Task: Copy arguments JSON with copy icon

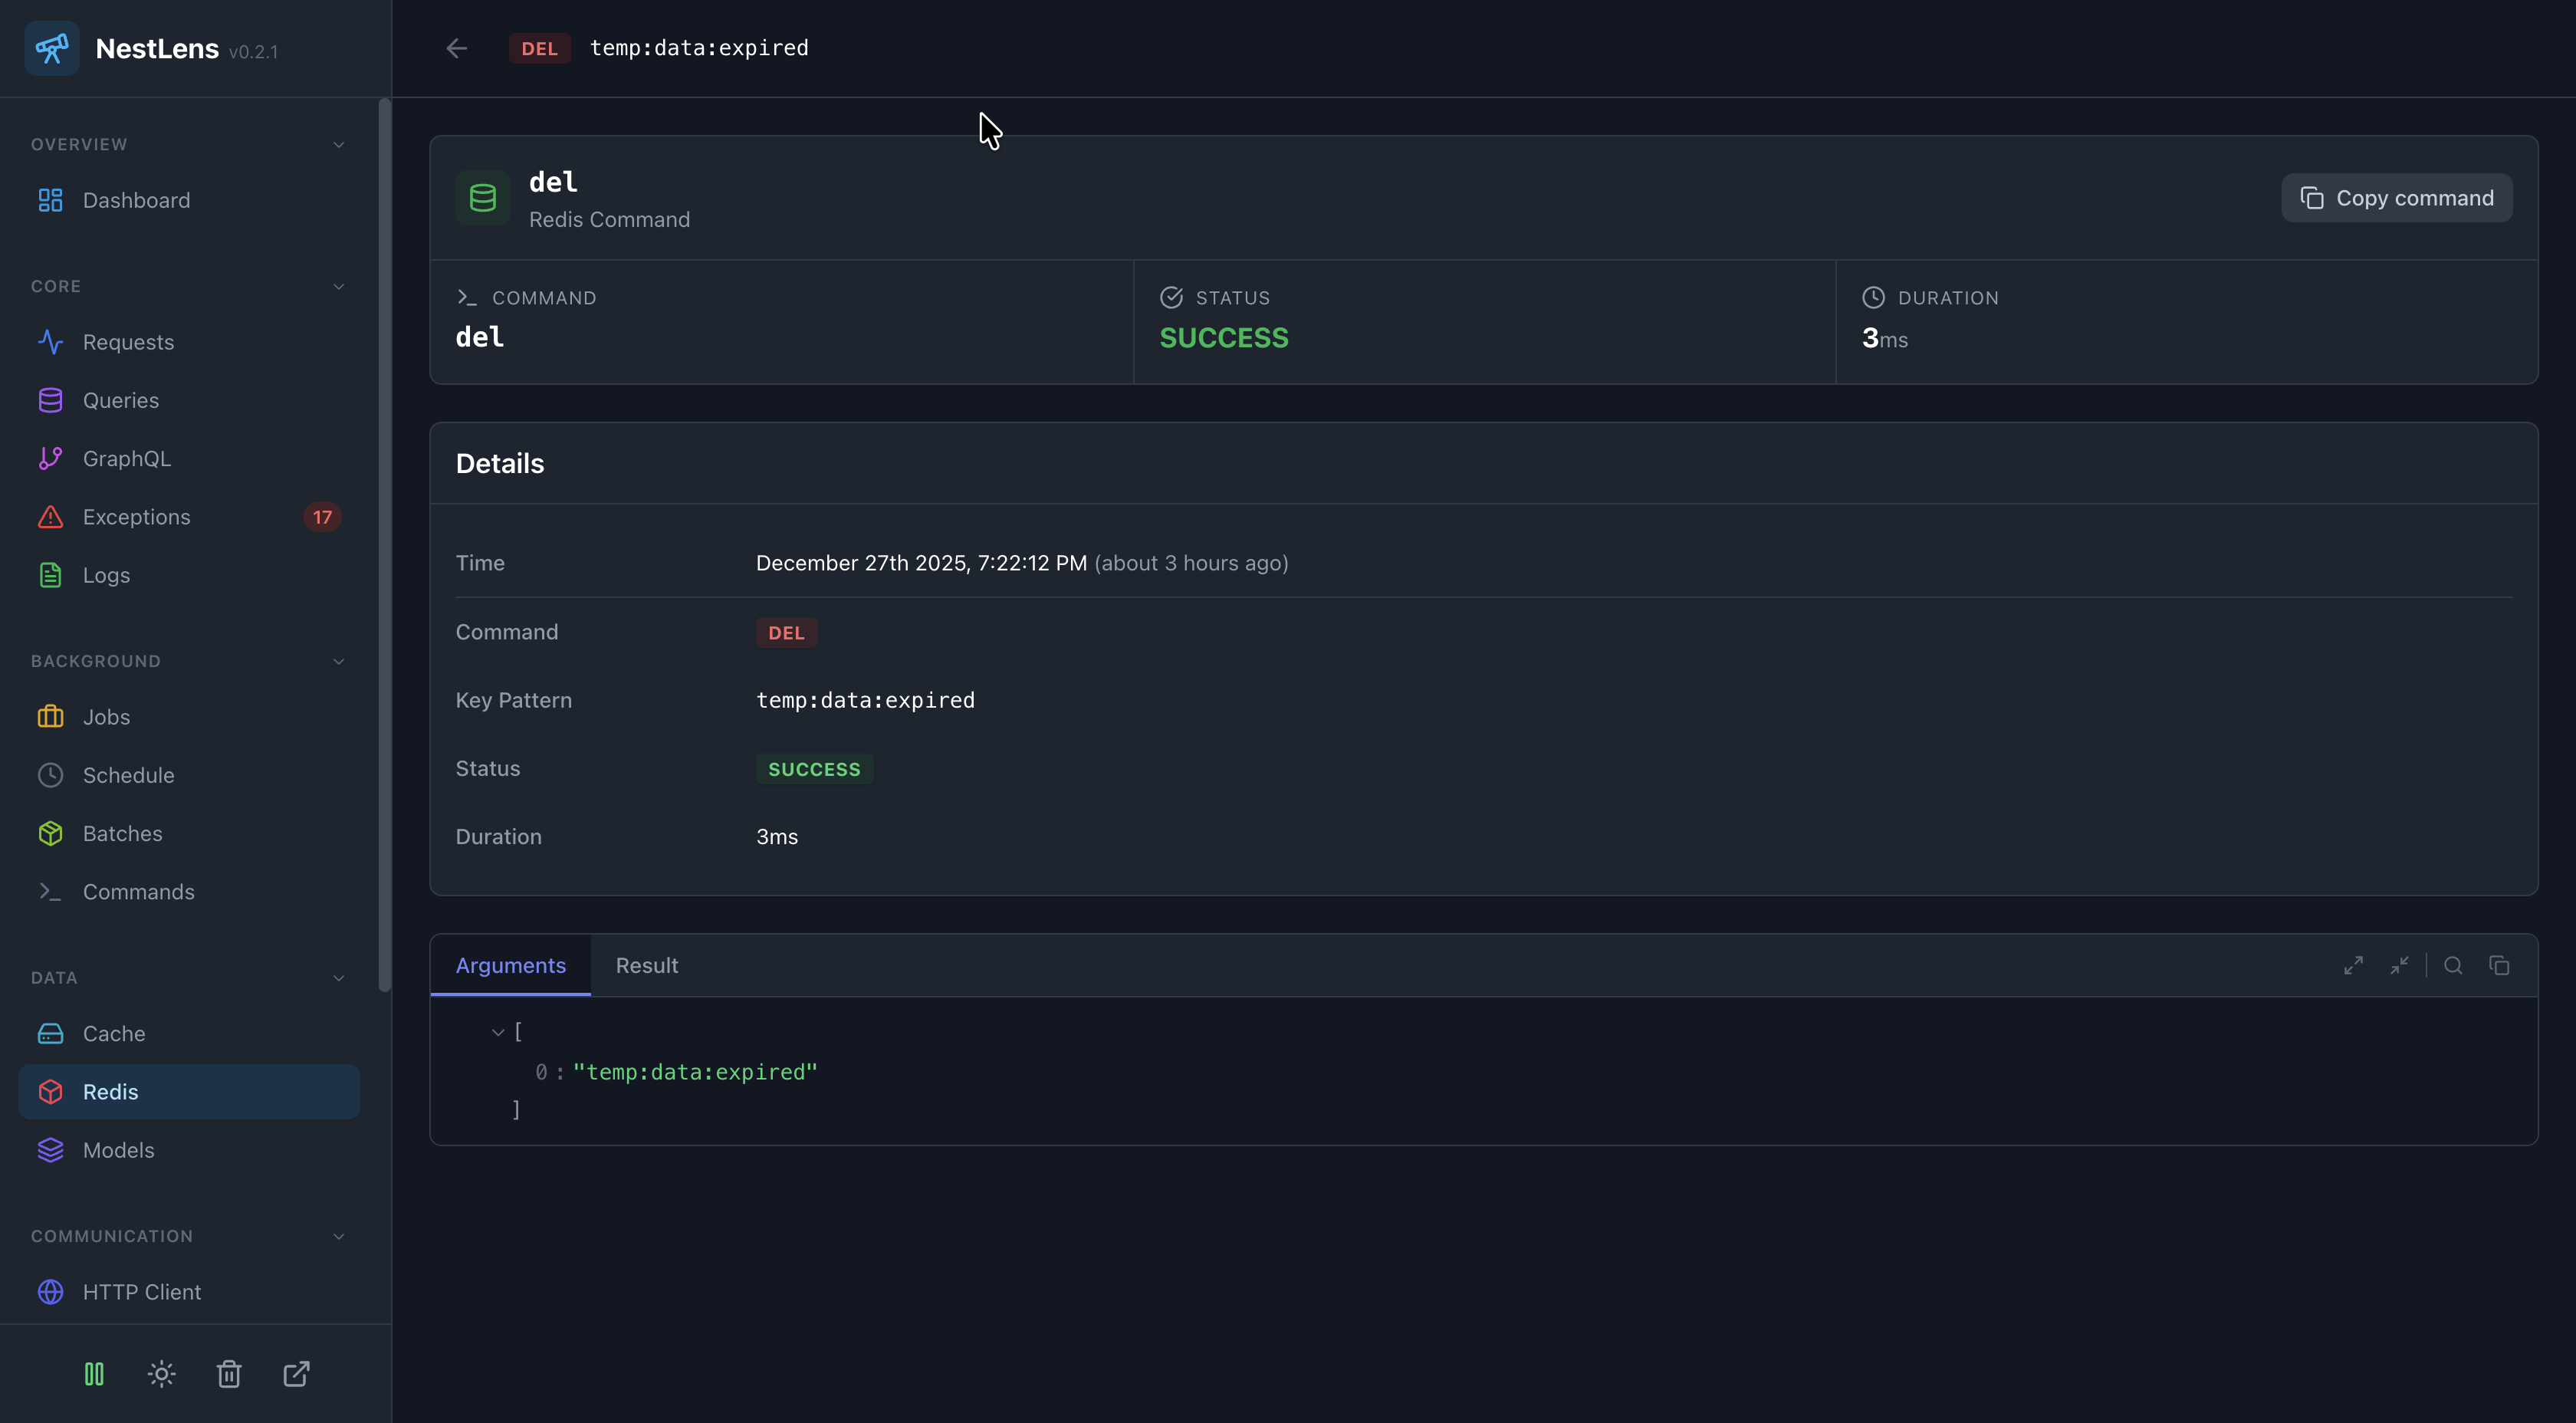Action: tap(2499, 965)
